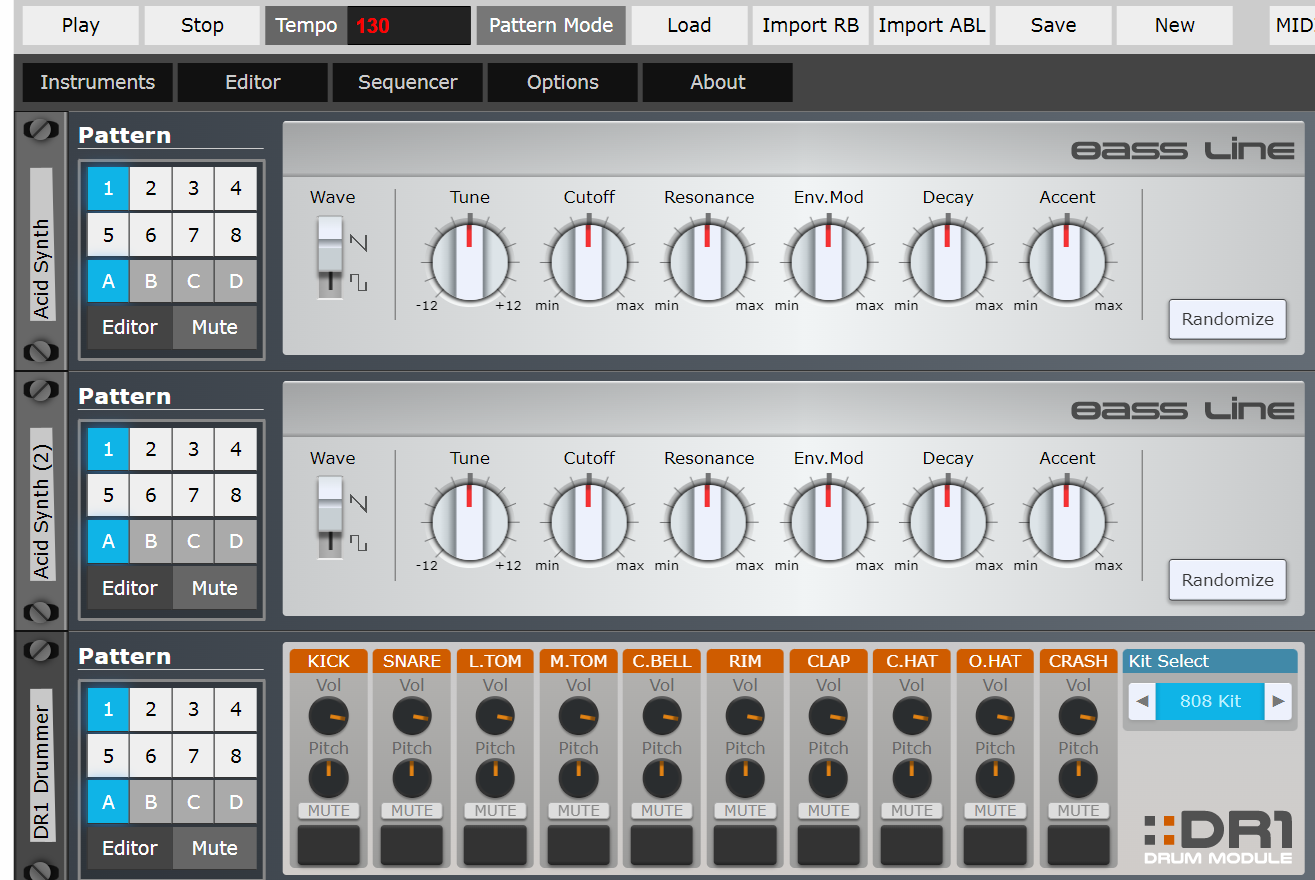Select pattern 7 on the first Acid Synth
1315x880 pixels.
pyautogui.click(x=193, y=236)
